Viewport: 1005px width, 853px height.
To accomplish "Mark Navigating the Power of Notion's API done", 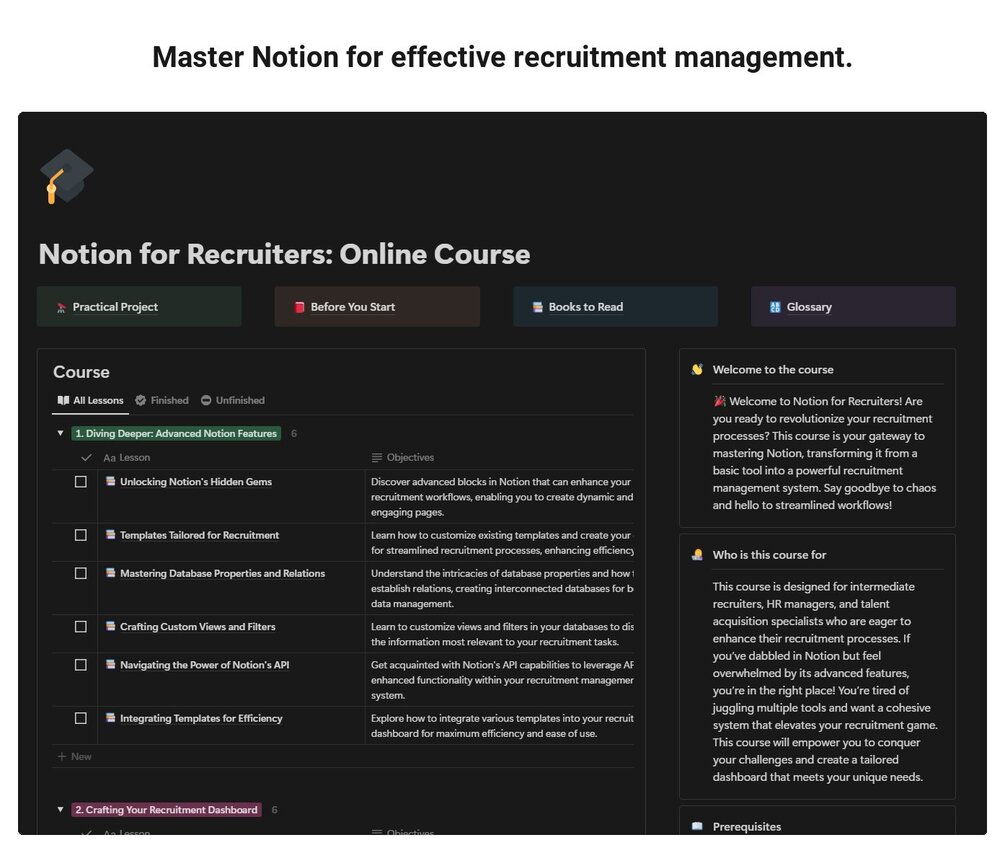I will click(81, 665).
